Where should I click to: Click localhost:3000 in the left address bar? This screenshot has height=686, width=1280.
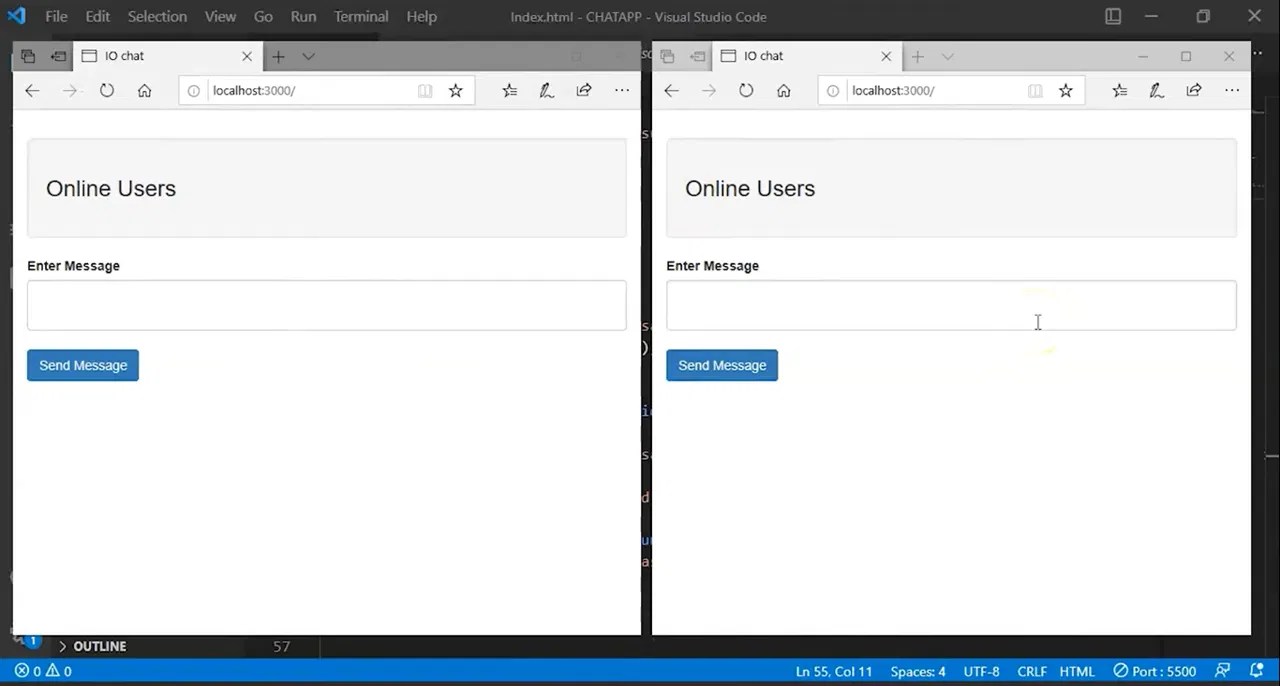(253, 90)
